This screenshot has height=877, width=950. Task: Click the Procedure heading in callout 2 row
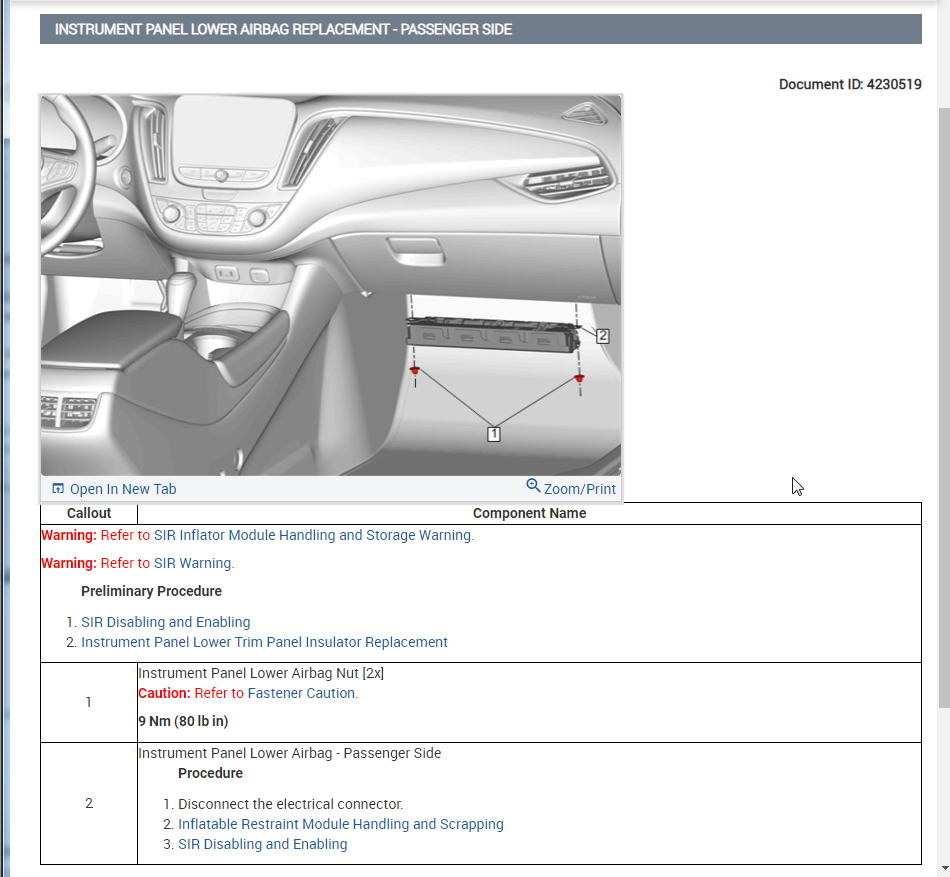tap(210, 773)
